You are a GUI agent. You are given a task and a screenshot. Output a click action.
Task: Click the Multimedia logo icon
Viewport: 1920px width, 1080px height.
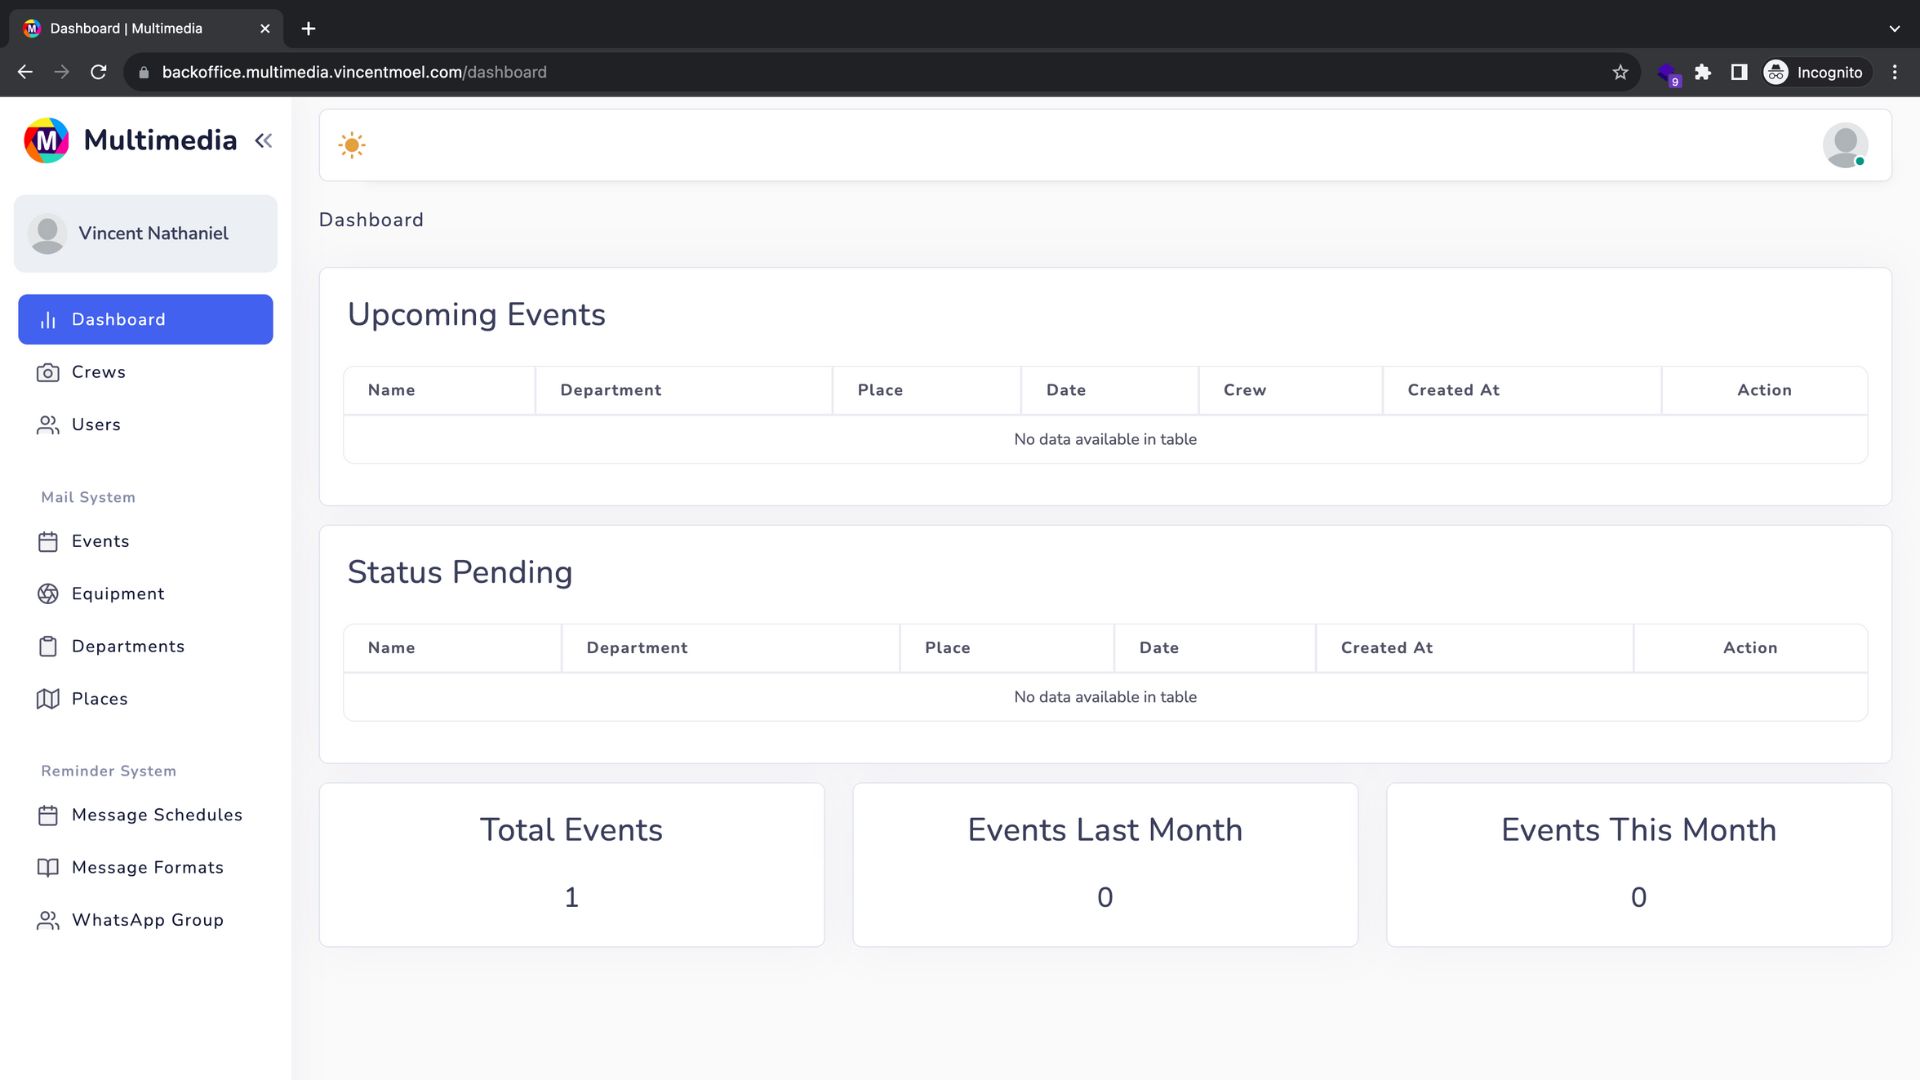tap(46, 141)
